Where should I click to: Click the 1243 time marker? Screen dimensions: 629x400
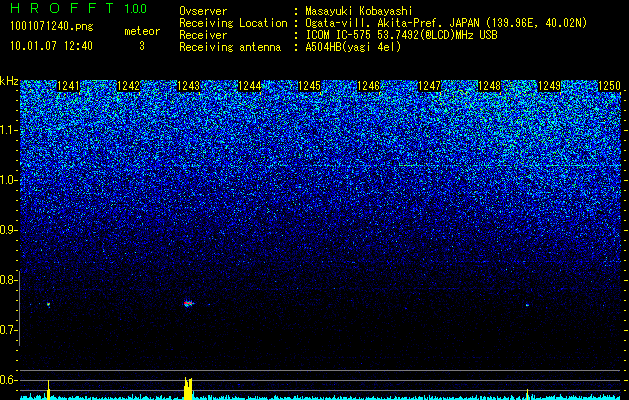click(189, 86)
